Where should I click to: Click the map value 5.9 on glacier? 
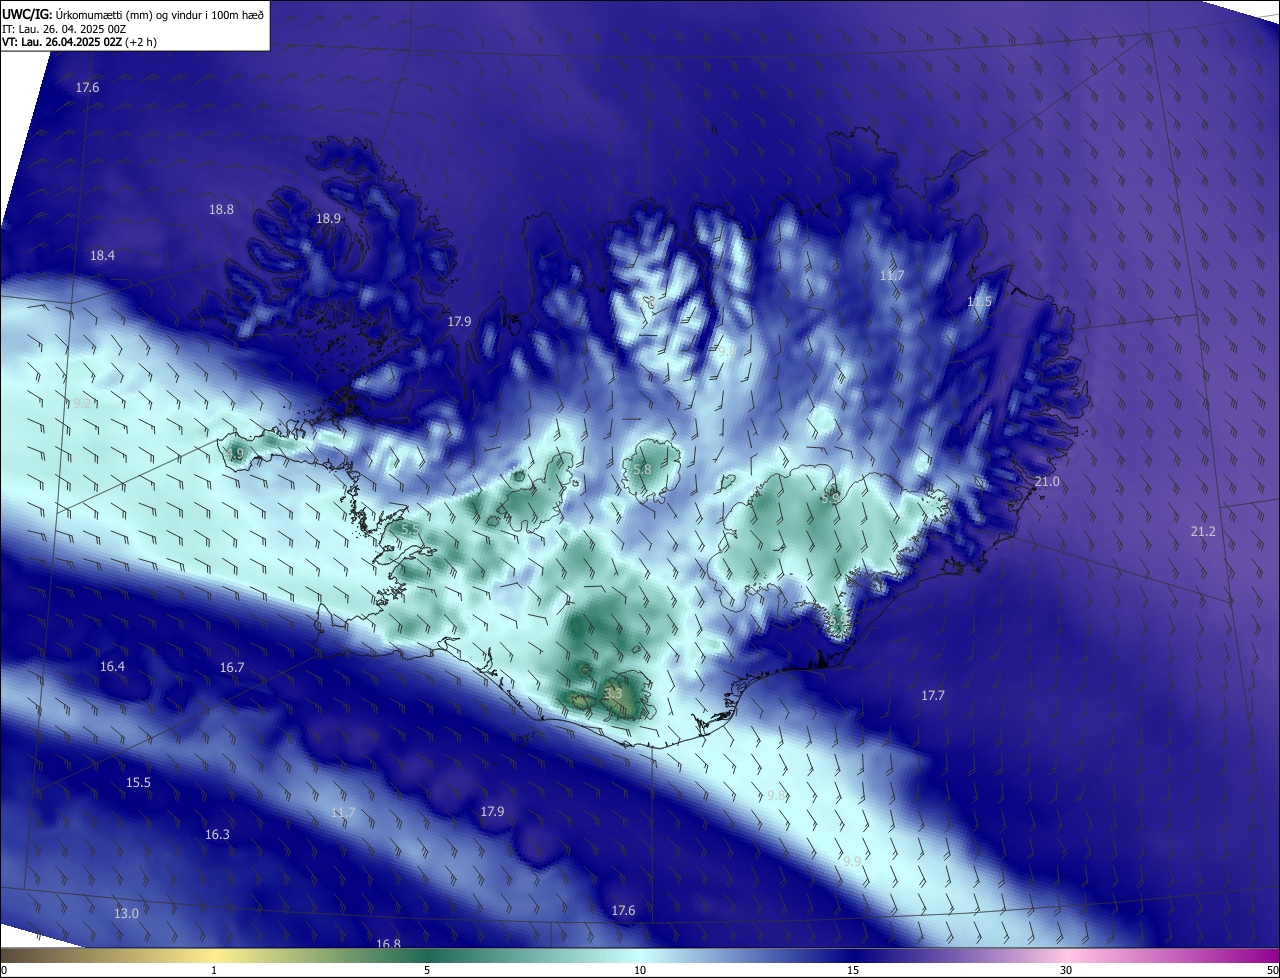click(x=830, y=497)
